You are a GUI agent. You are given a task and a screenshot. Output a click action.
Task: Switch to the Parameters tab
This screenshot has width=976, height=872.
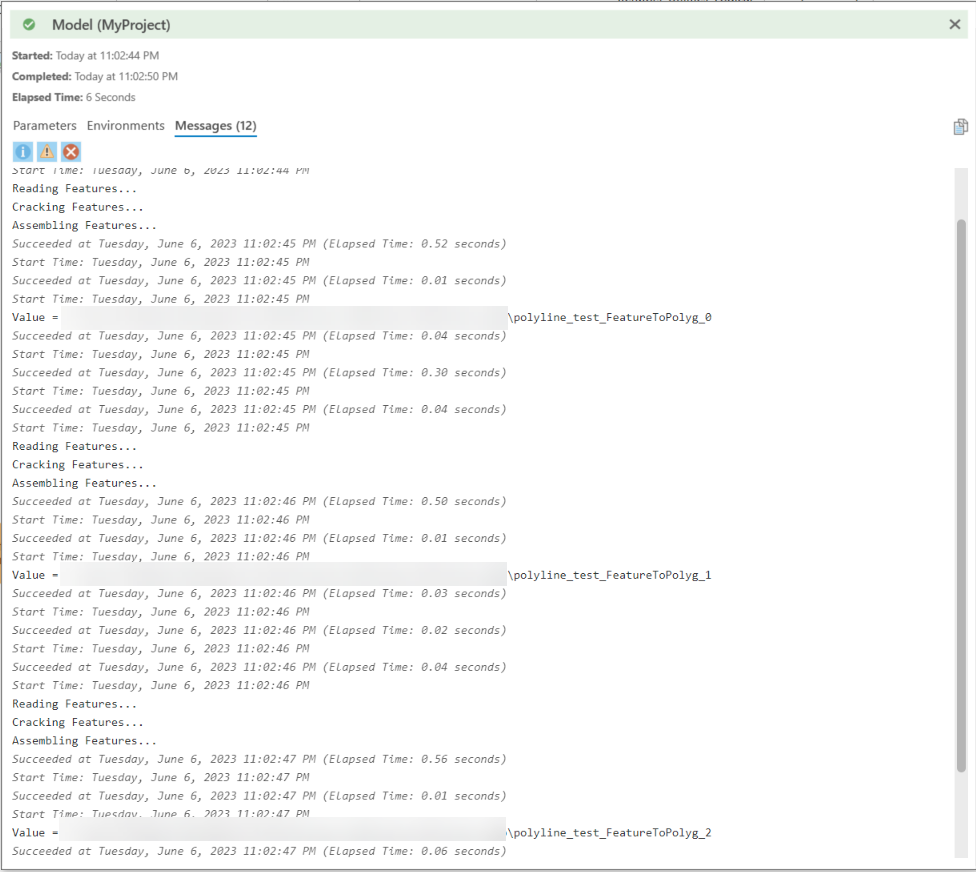tap(45, 126)
